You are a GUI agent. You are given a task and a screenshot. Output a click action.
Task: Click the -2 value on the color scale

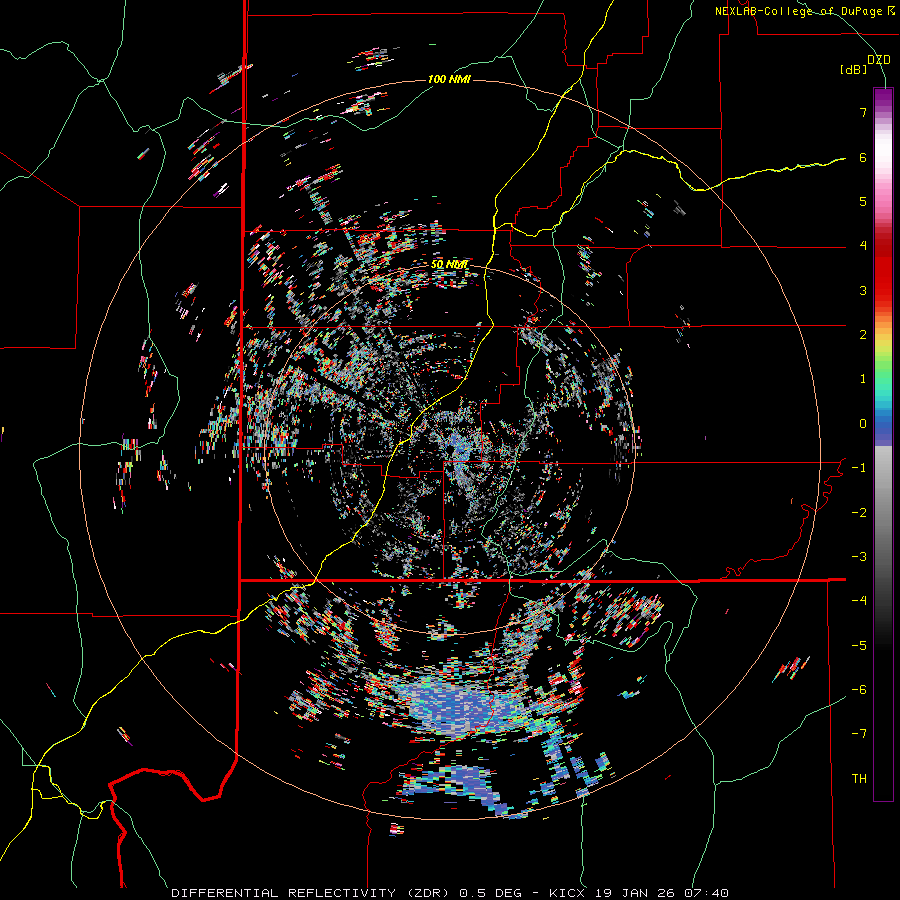tap(859, 513)
